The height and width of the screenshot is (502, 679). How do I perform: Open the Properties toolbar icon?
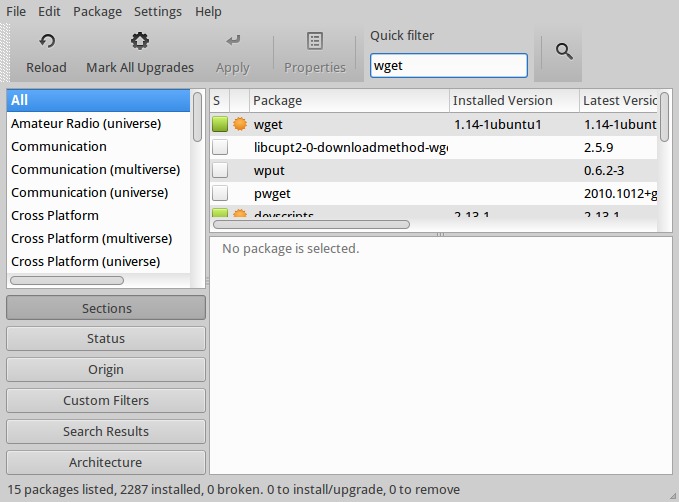pos(315,41)
